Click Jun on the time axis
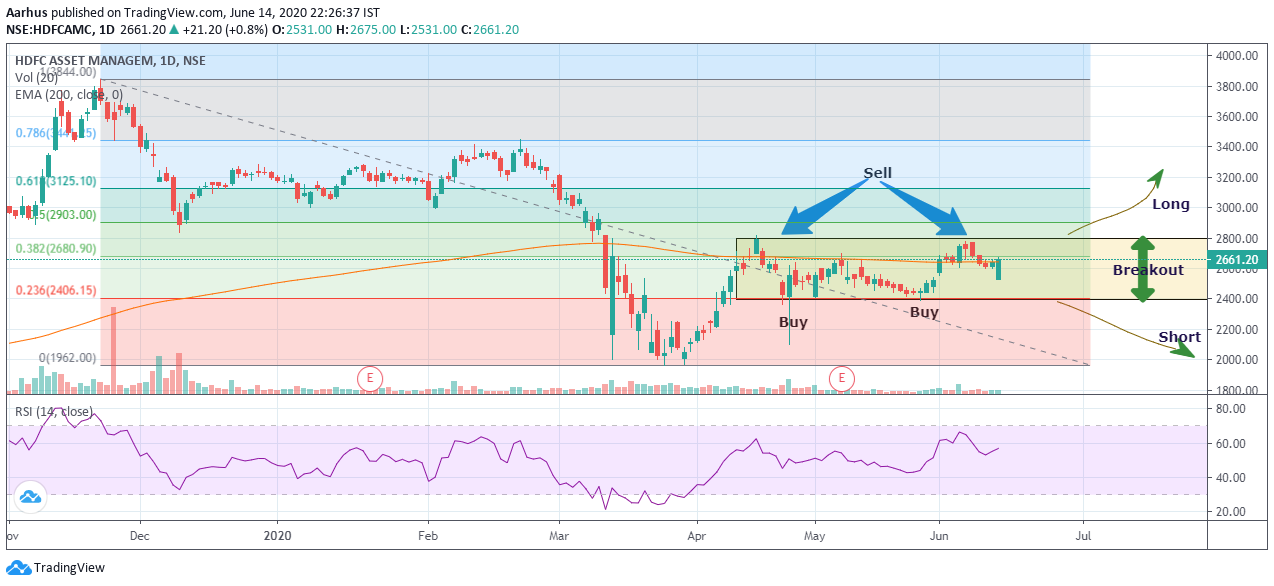 pos(940,534)
